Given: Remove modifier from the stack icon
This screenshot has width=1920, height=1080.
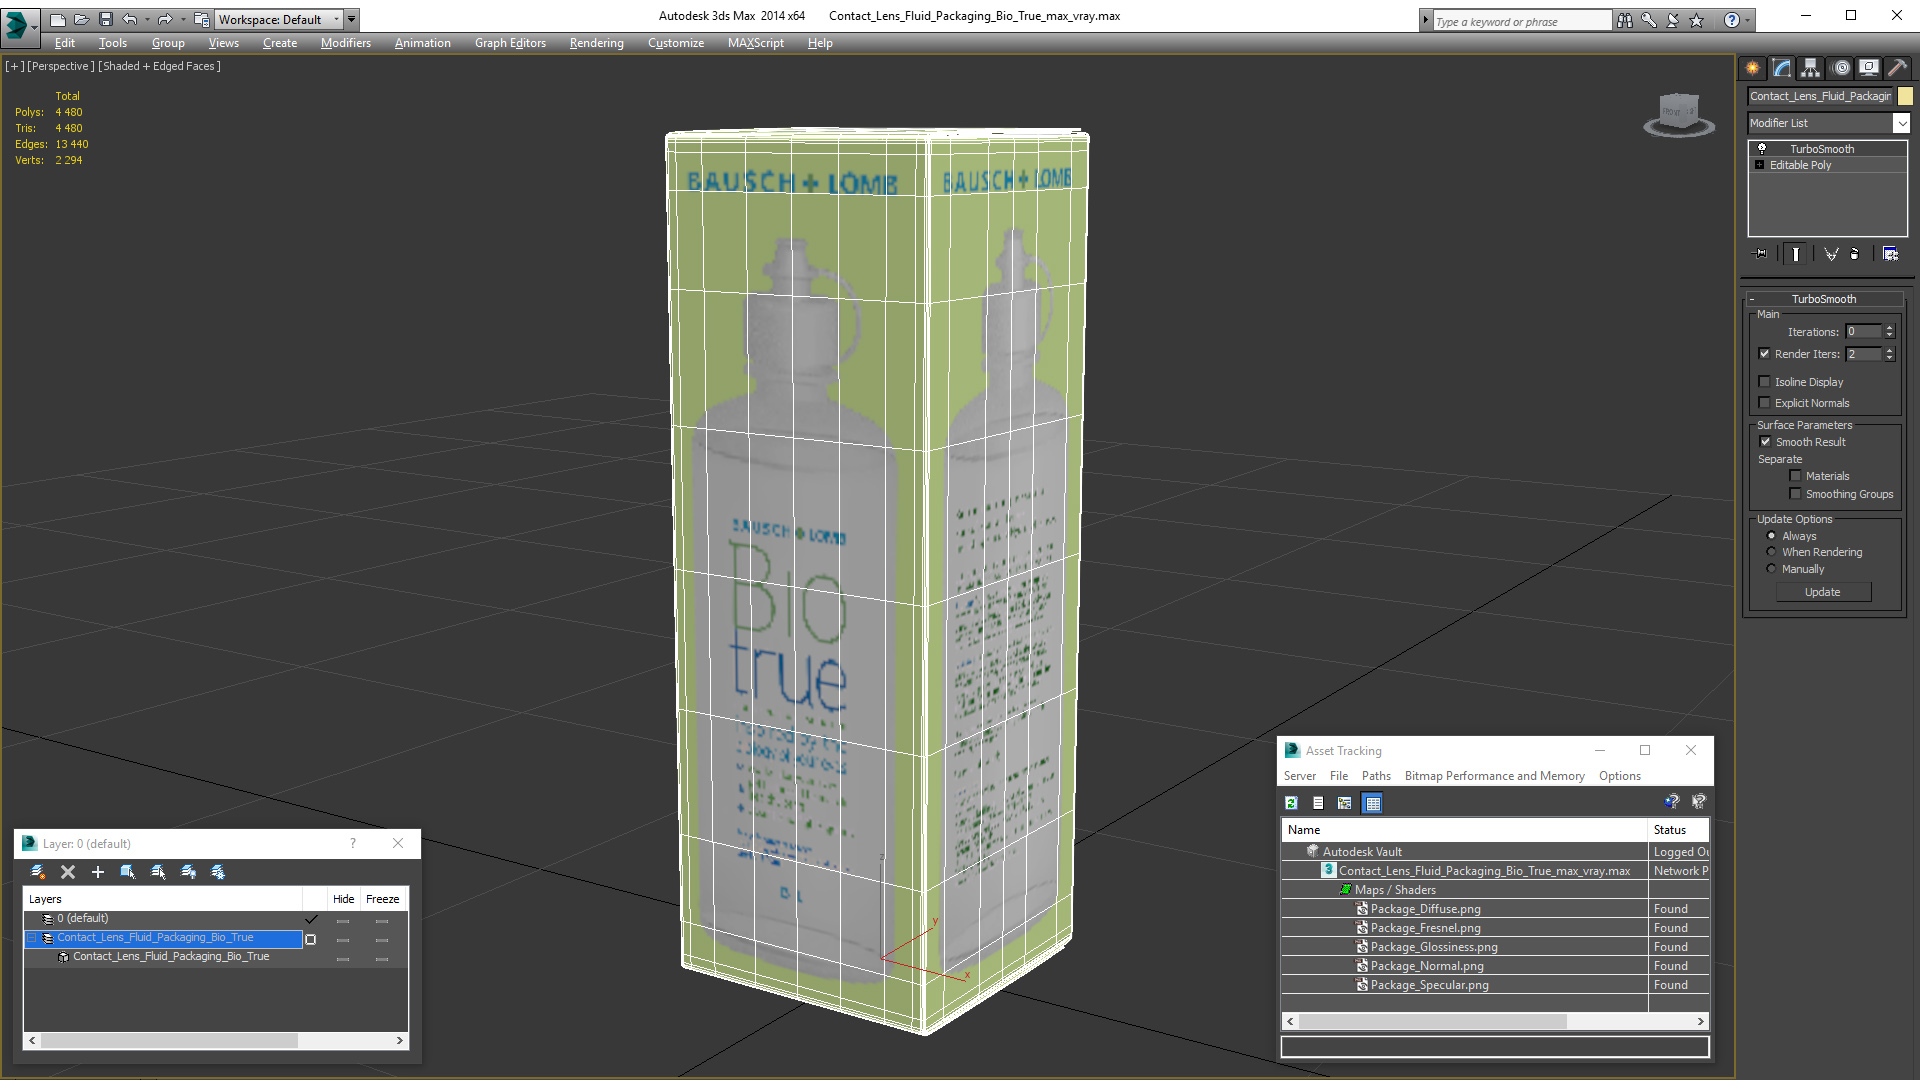Looking at the screenshot, I should [x=1855, y=254].
